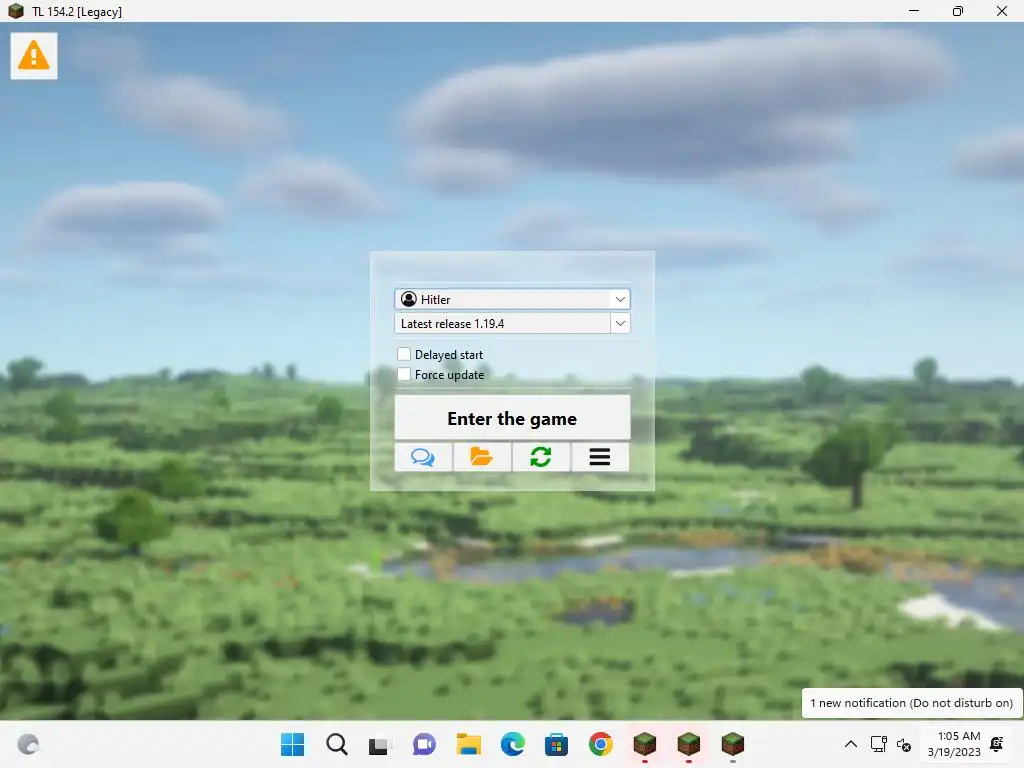Click the circular icon at taskbar left
The image size is (1024, 768).
point(28,744)
